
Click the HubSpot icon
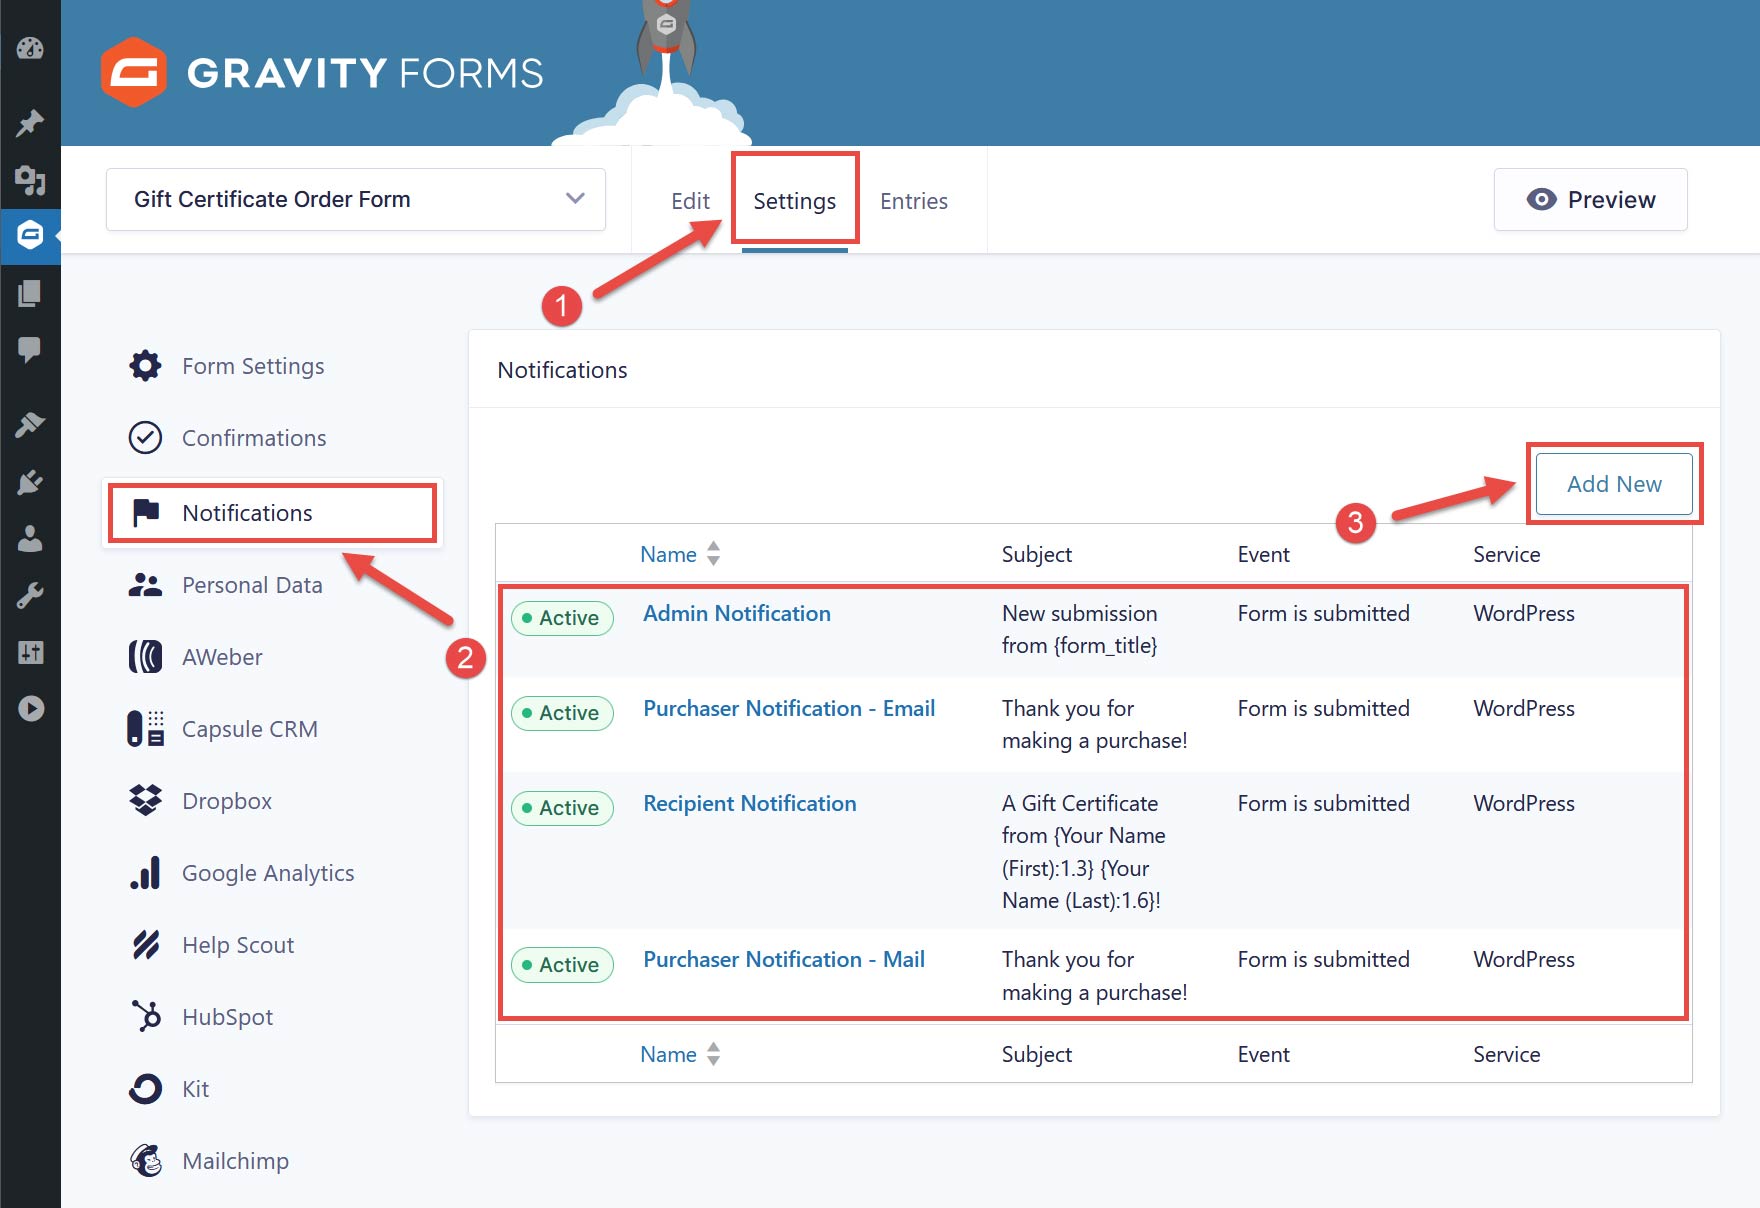(x=146, y=1017)
